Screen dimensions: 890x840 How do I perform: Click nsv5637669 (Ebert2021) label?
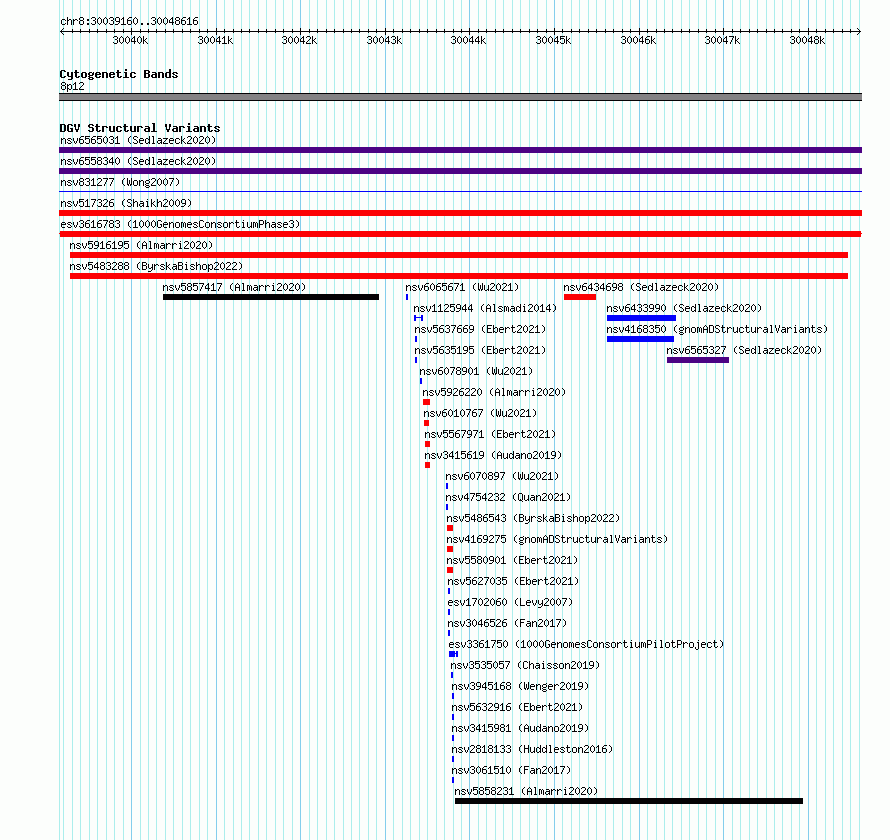pos(480,329)
